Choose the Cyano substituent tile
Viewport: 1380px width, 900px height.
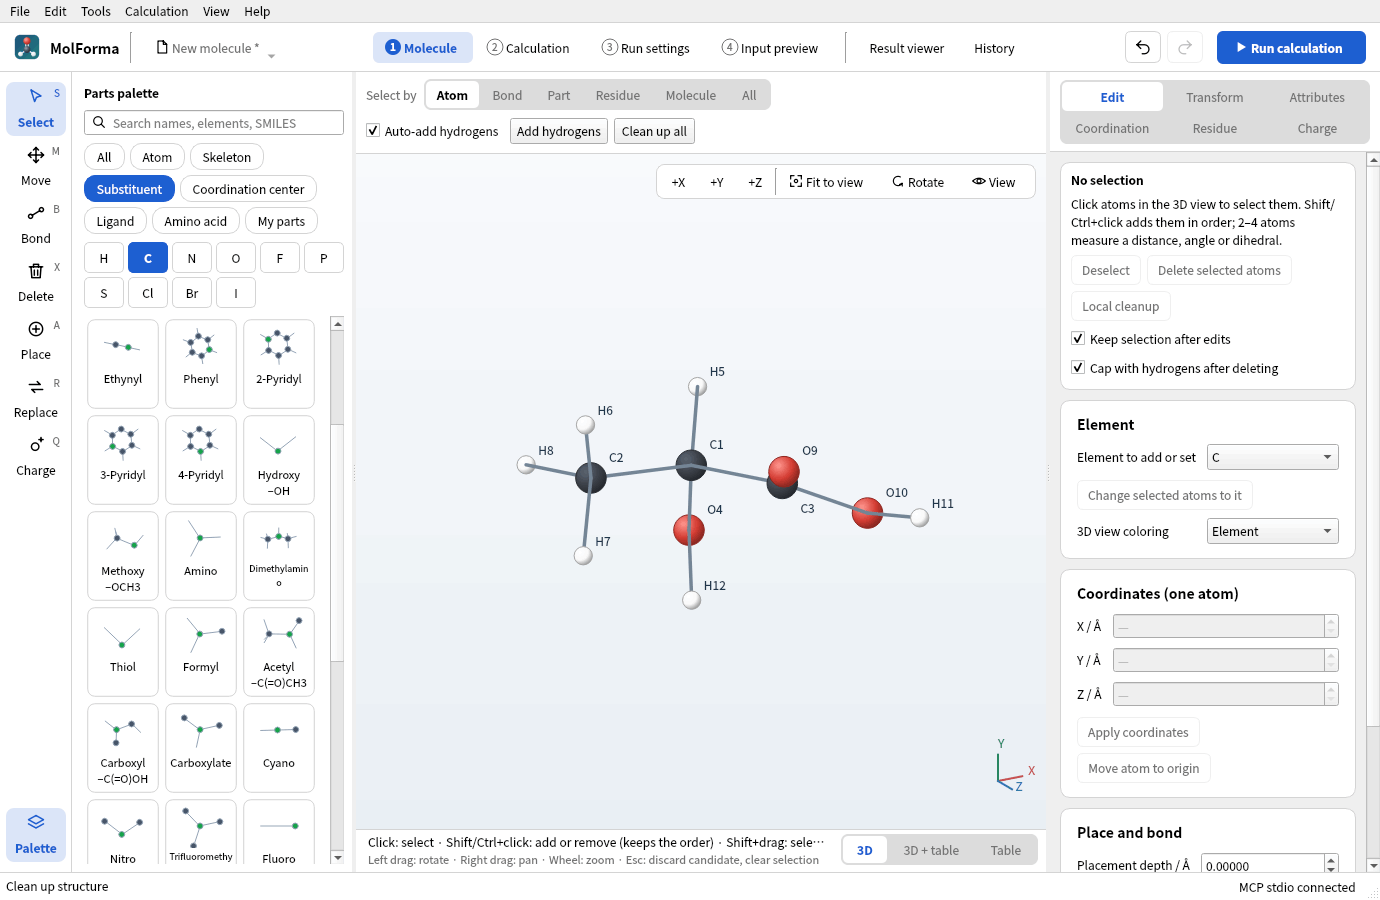[x=279, y=747]
